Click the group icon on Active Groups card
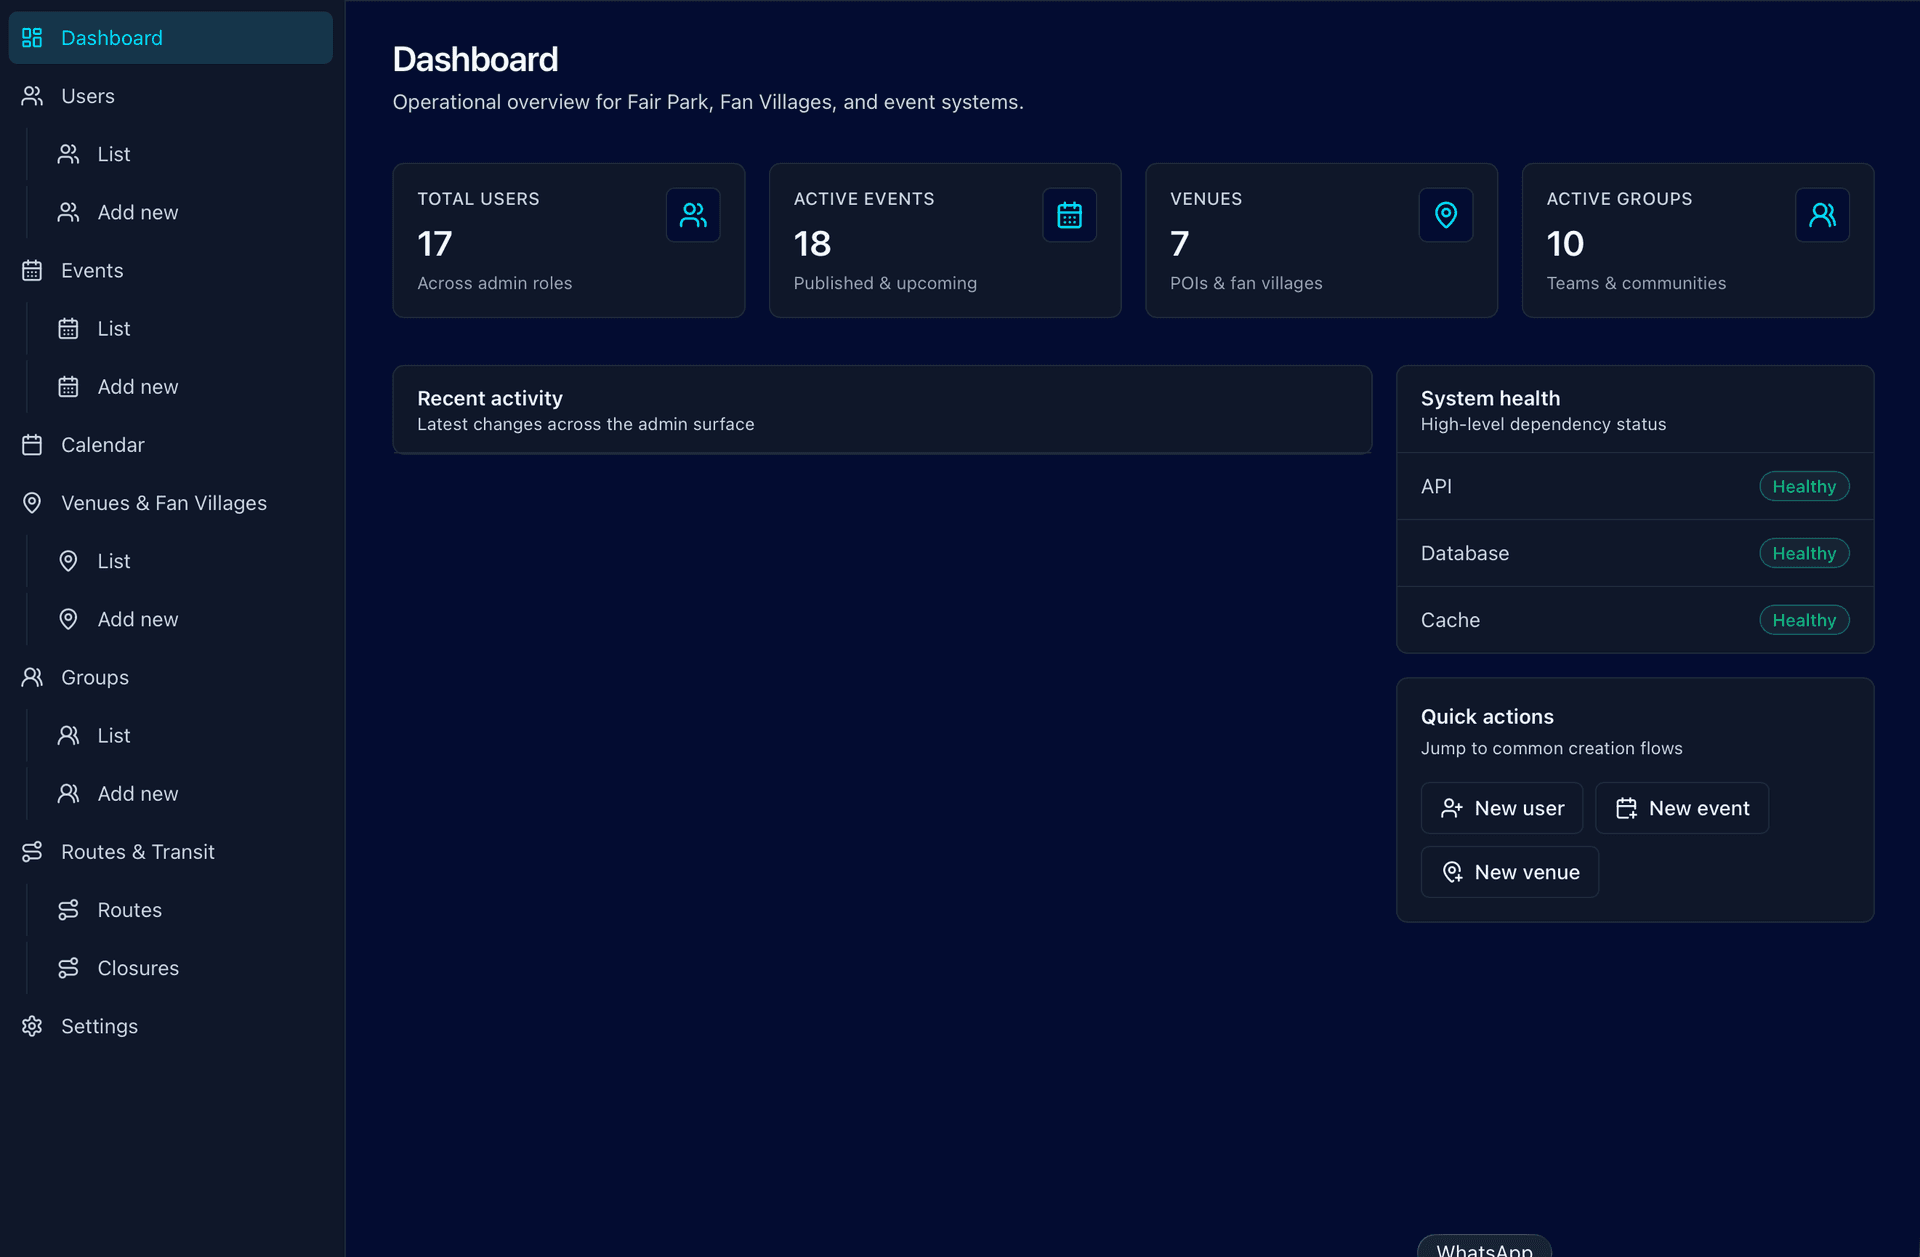Image resolution: width=1920 pixels, height=1257 pixels. (1822, 215)
